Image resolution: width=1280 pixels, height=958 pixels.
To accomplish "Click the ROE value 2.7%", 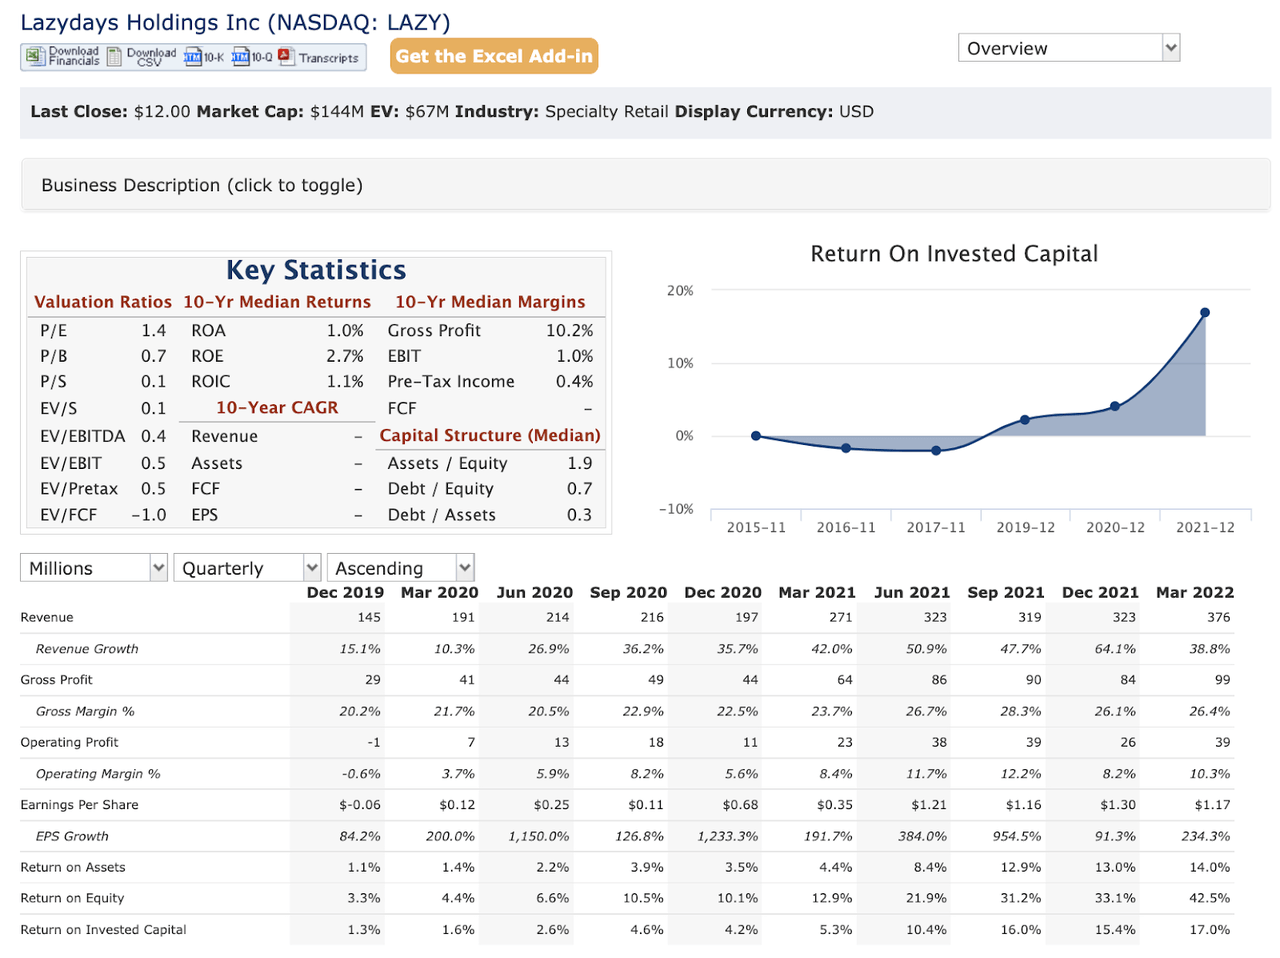I will pos(345,356).
